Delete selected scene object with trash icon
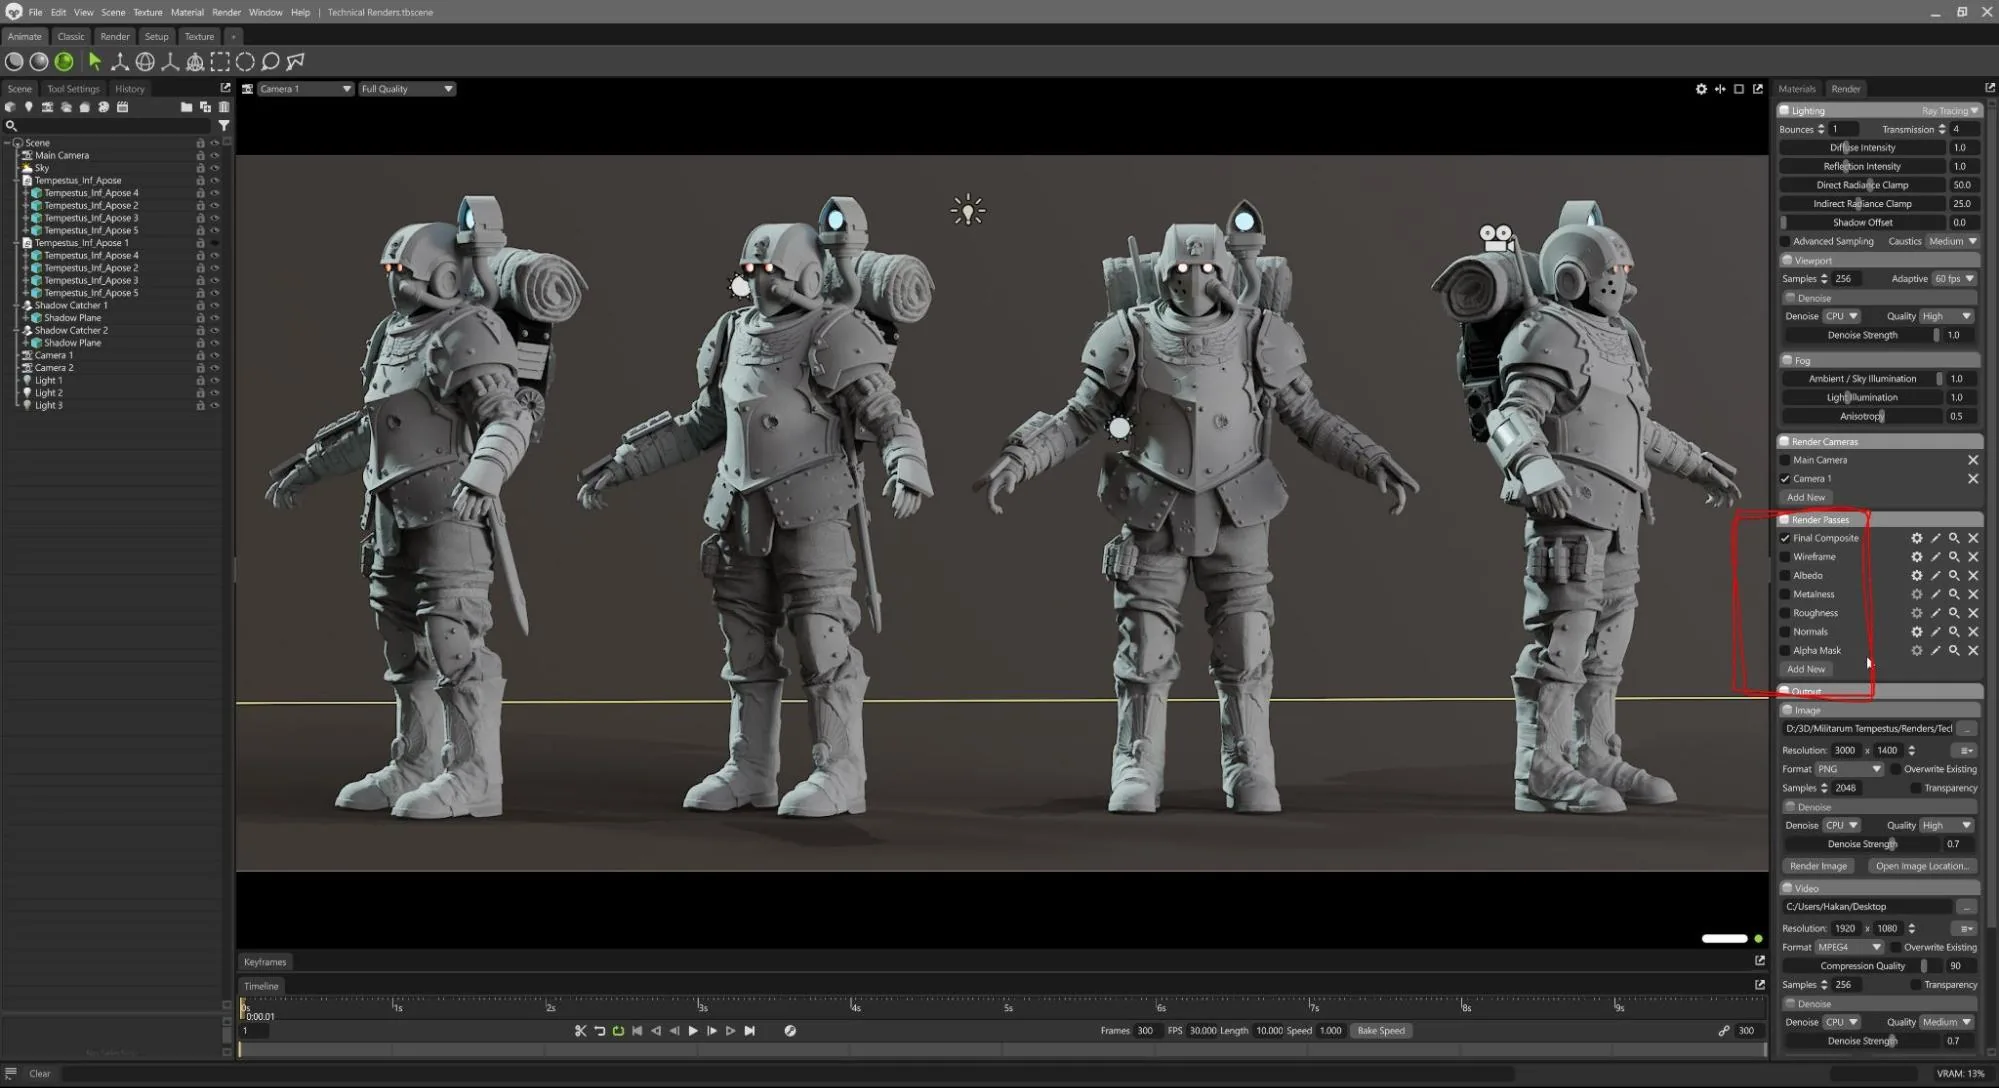 pyautogui.click(x=224, y=107)
